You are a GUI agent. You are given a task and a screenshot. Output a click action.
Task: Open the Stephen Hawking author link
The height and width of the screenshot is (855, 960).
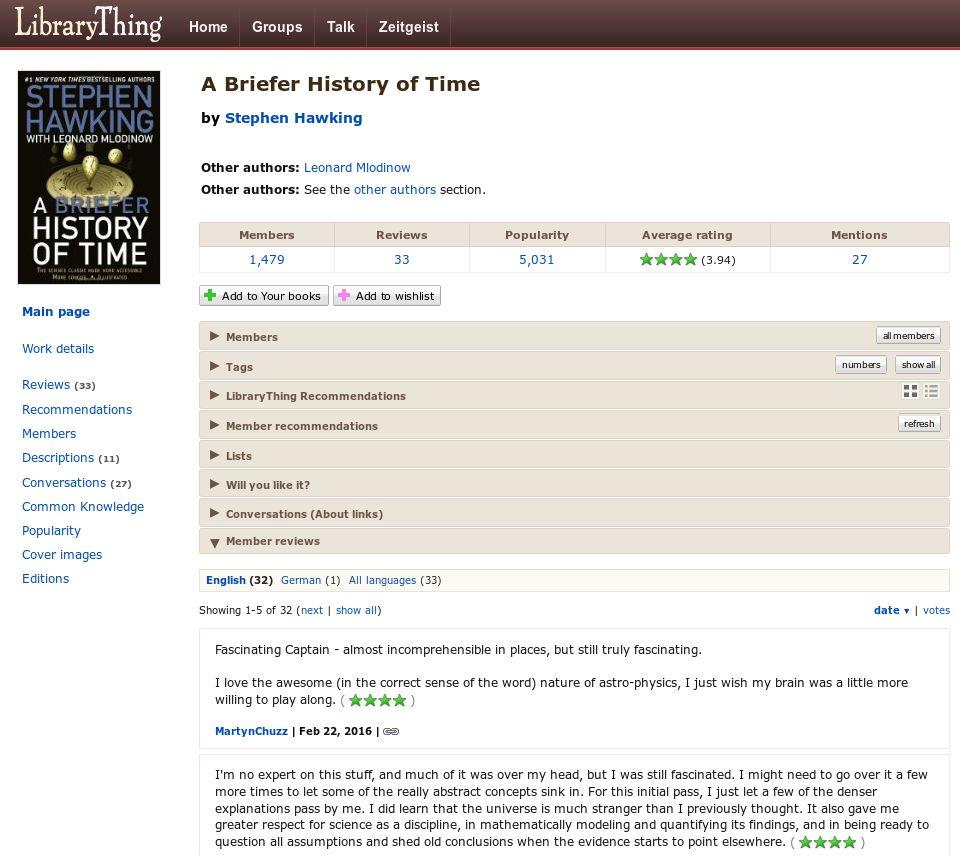click(293, 118)
